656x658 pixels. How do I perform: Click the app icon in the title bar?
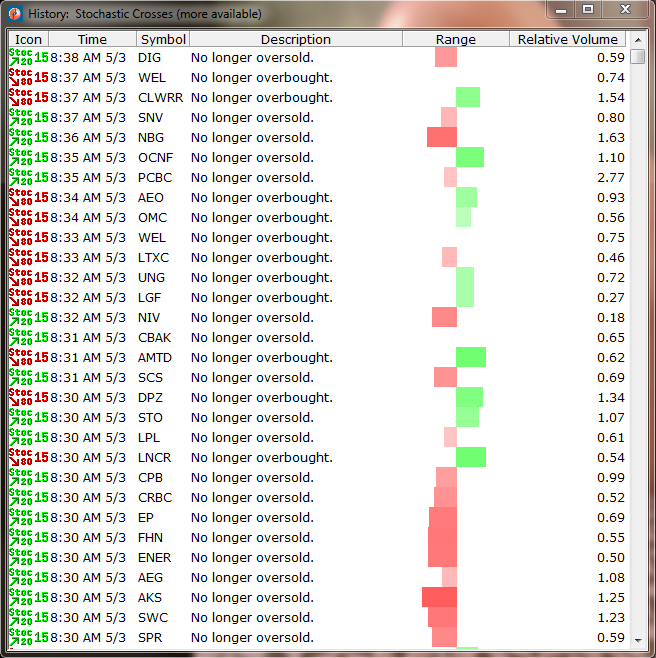click(x=15, y=14)
